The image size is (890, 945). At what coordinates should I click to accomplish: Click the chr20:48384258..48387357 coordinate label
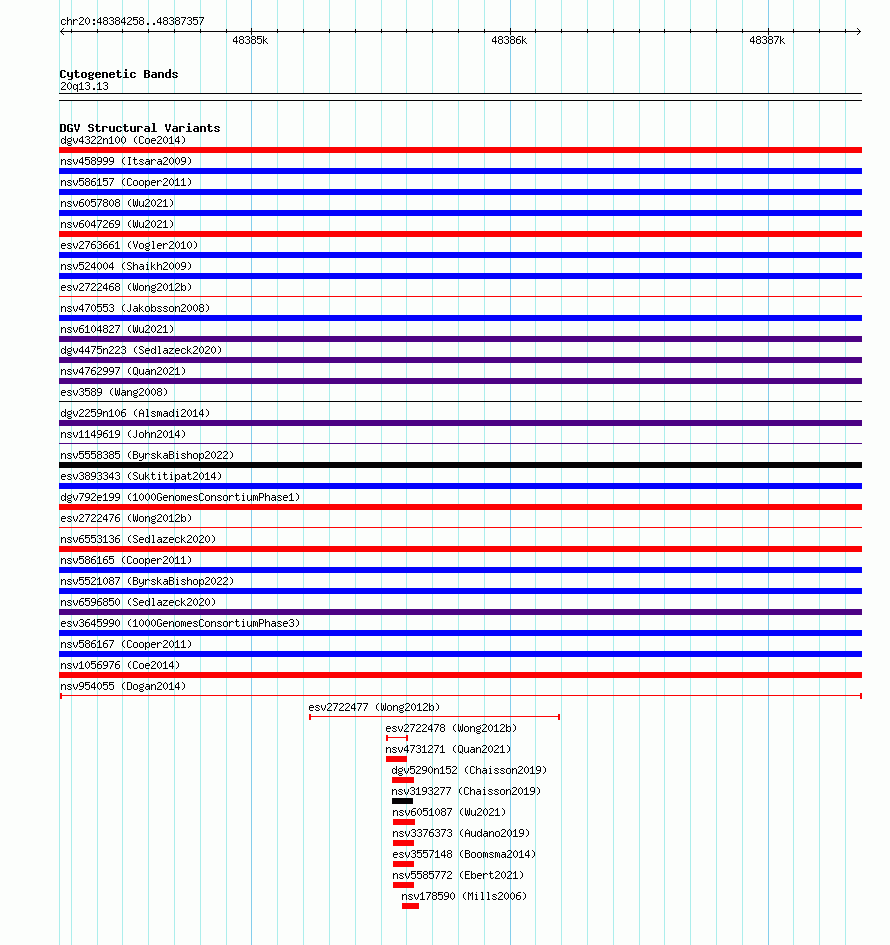[x=132, y=21]
